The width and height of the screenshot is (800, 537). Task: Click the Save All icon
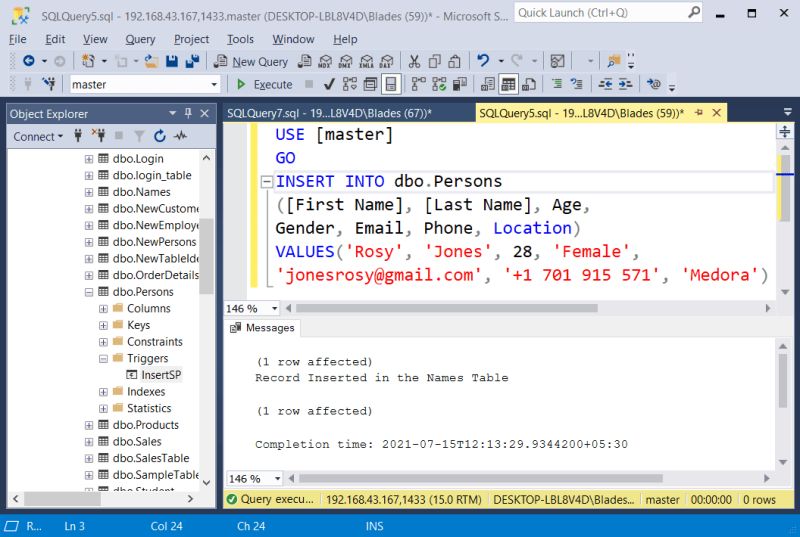(x=192, y=61)
